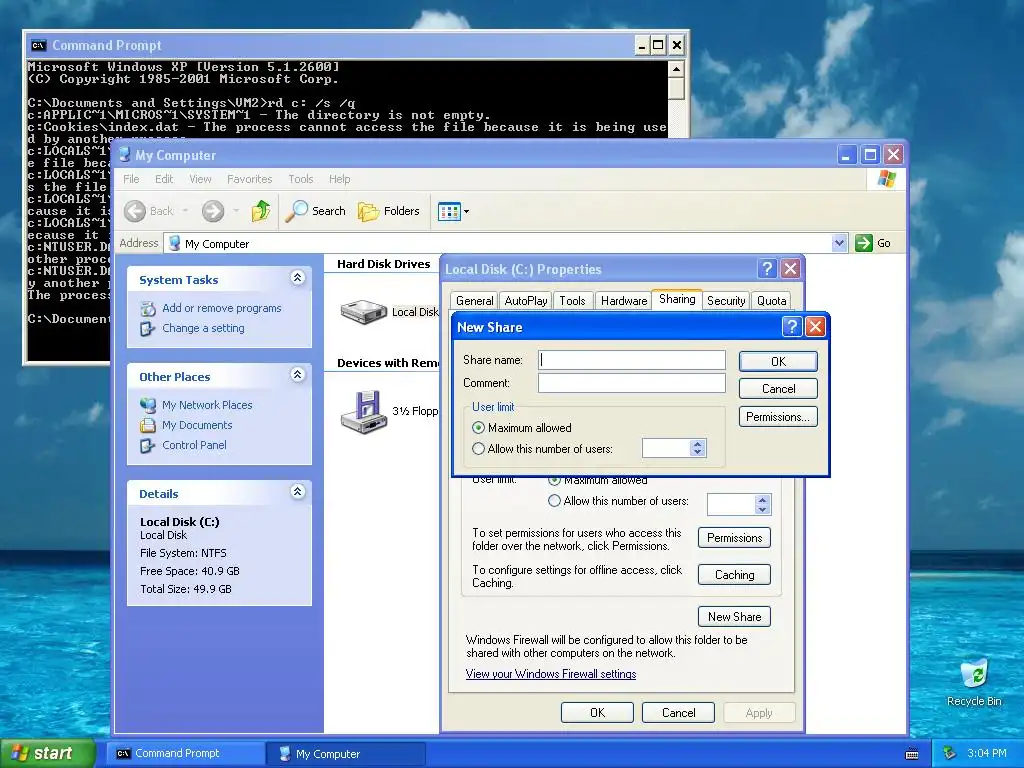Open the Tools menu in My Computer

[301, 179]
